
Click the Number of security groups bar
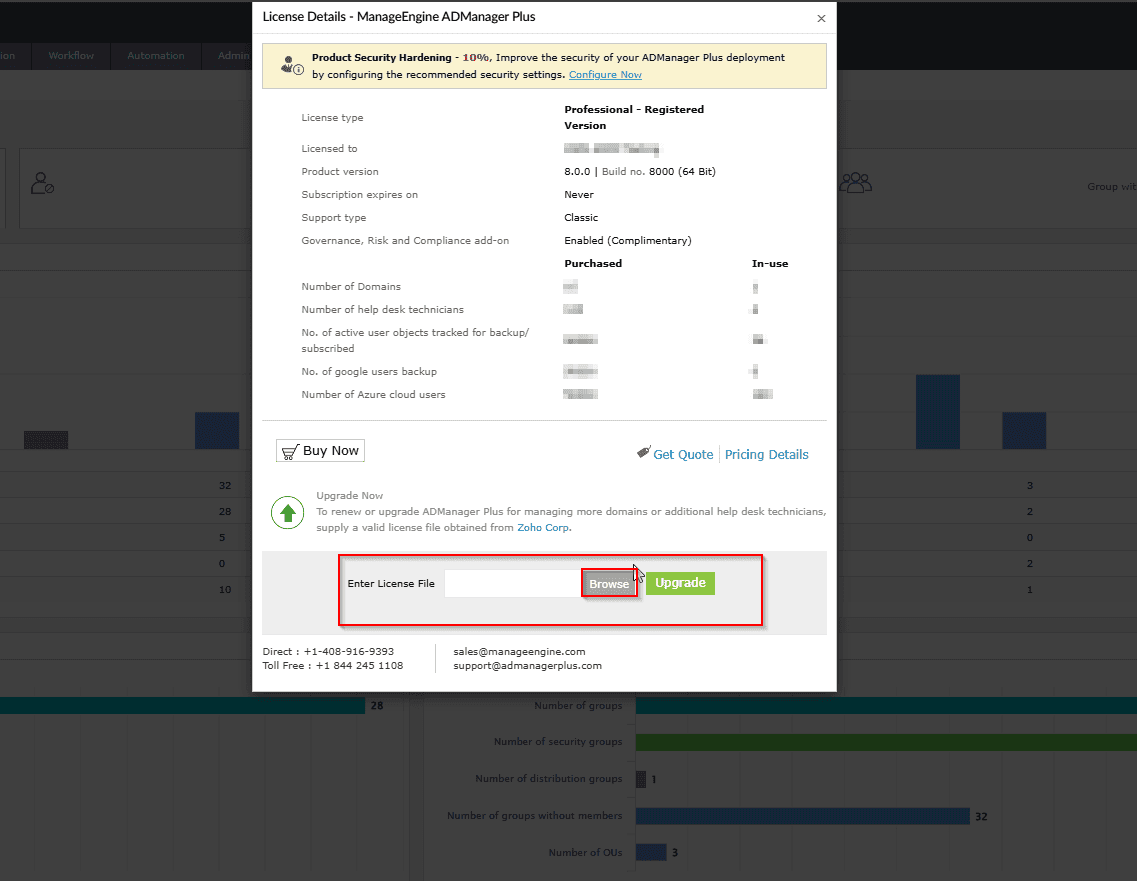[x=886, y=742]
